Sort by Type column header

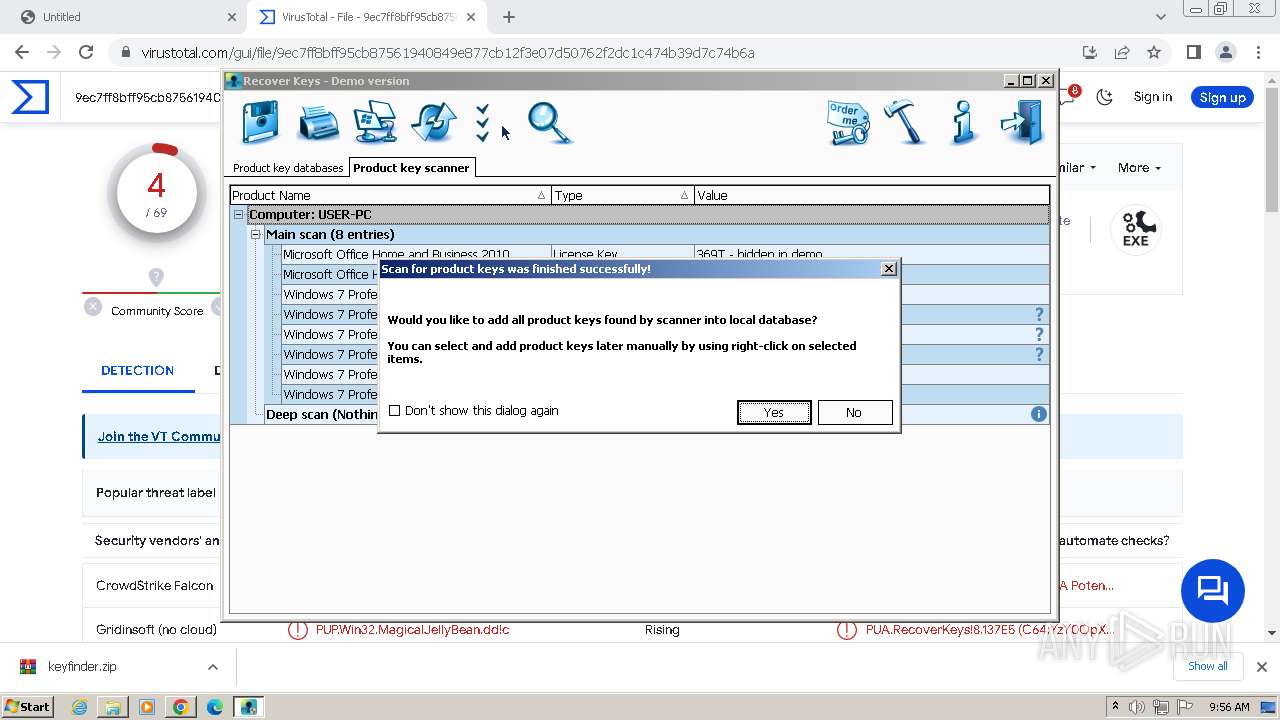[x=622, y=195]
